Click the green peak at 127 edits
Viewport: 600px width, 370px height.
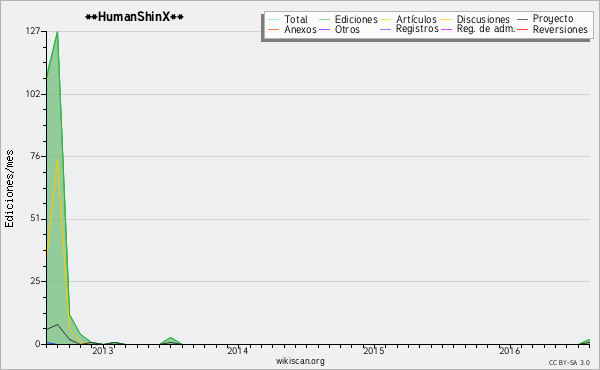point(57,32)
